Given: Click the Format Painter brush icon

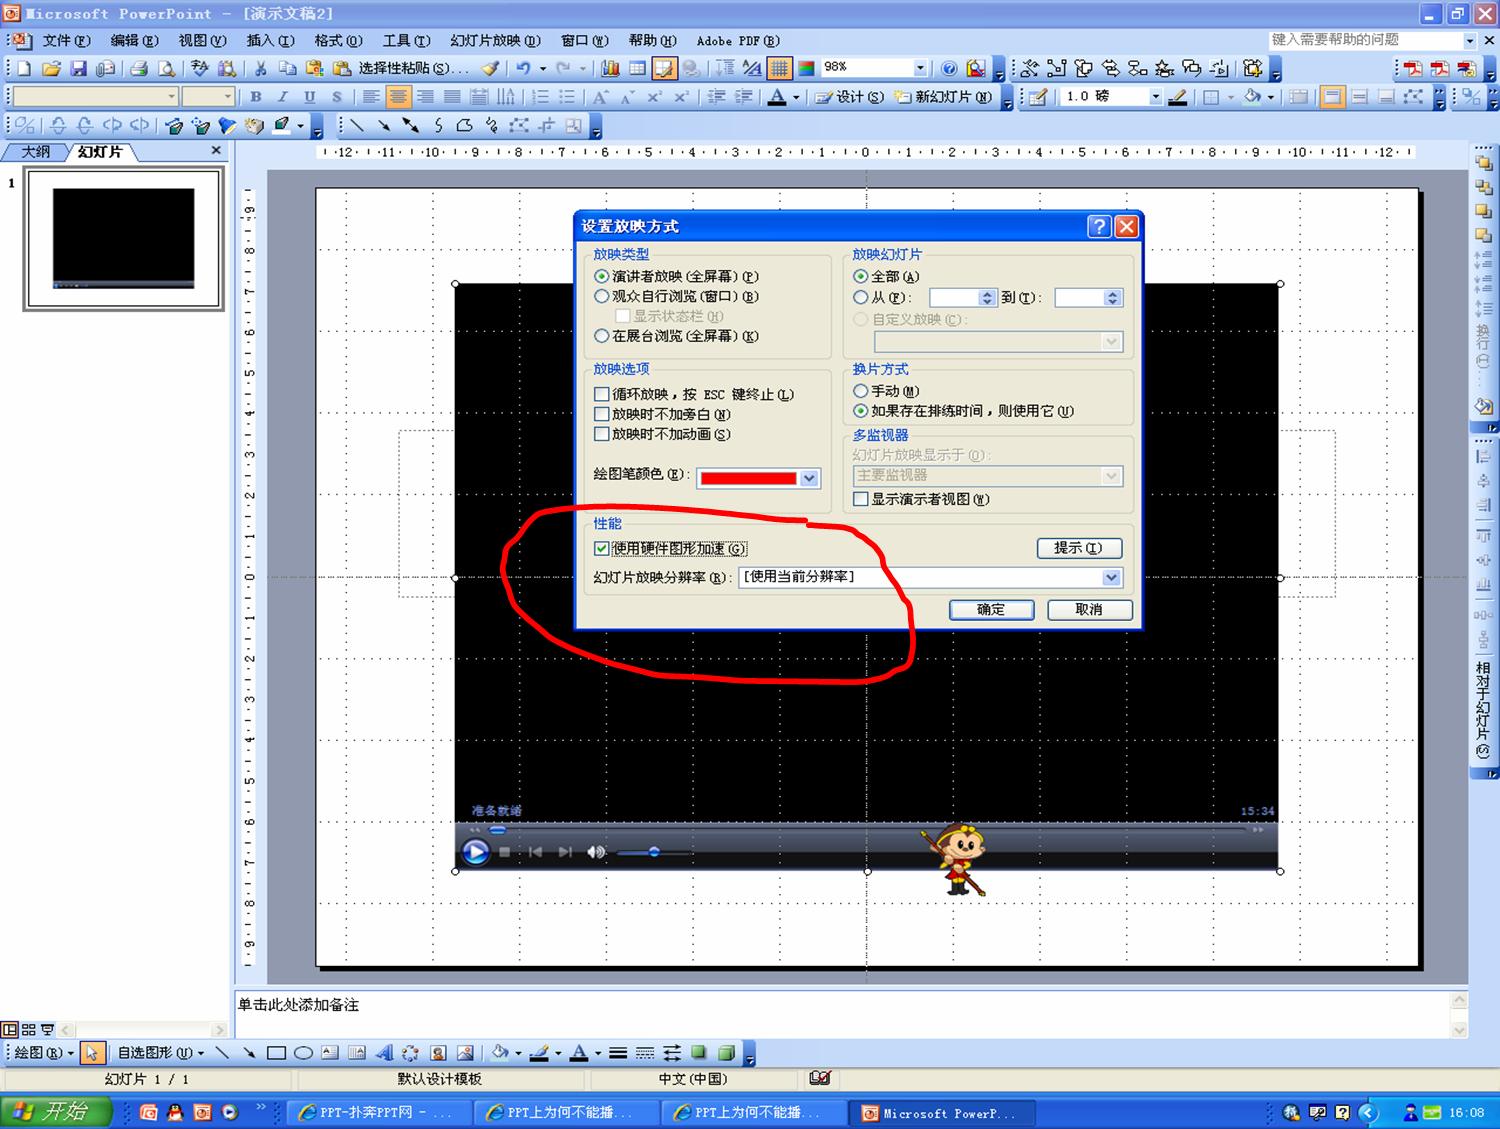Looking at the screenshot, I should [x=490, y=69].
